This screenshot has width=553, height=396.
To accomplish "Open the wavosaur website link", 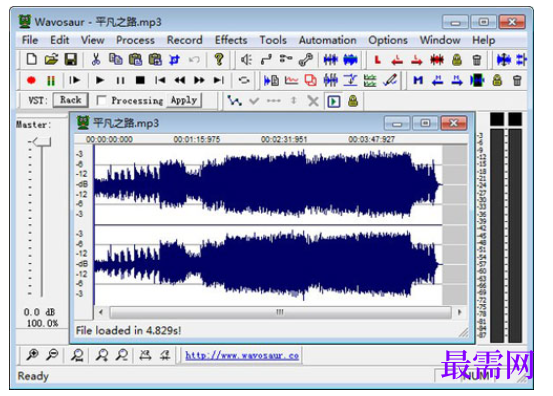I will coord(242,355).
